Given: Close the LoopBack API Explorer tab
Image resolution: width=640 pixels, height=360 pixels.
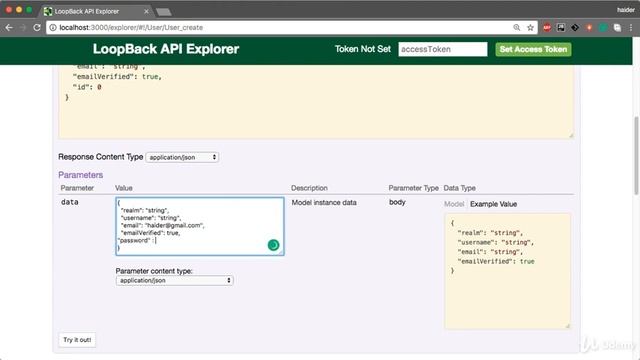Looking at the screenshot, I should [146, 11].
